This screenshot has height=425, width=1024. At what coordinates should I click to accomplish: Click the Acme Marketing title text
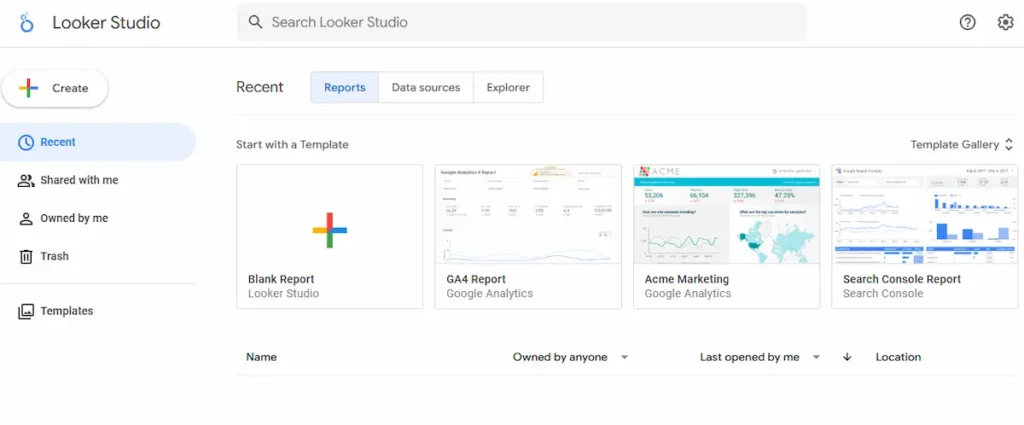(686, 279)
